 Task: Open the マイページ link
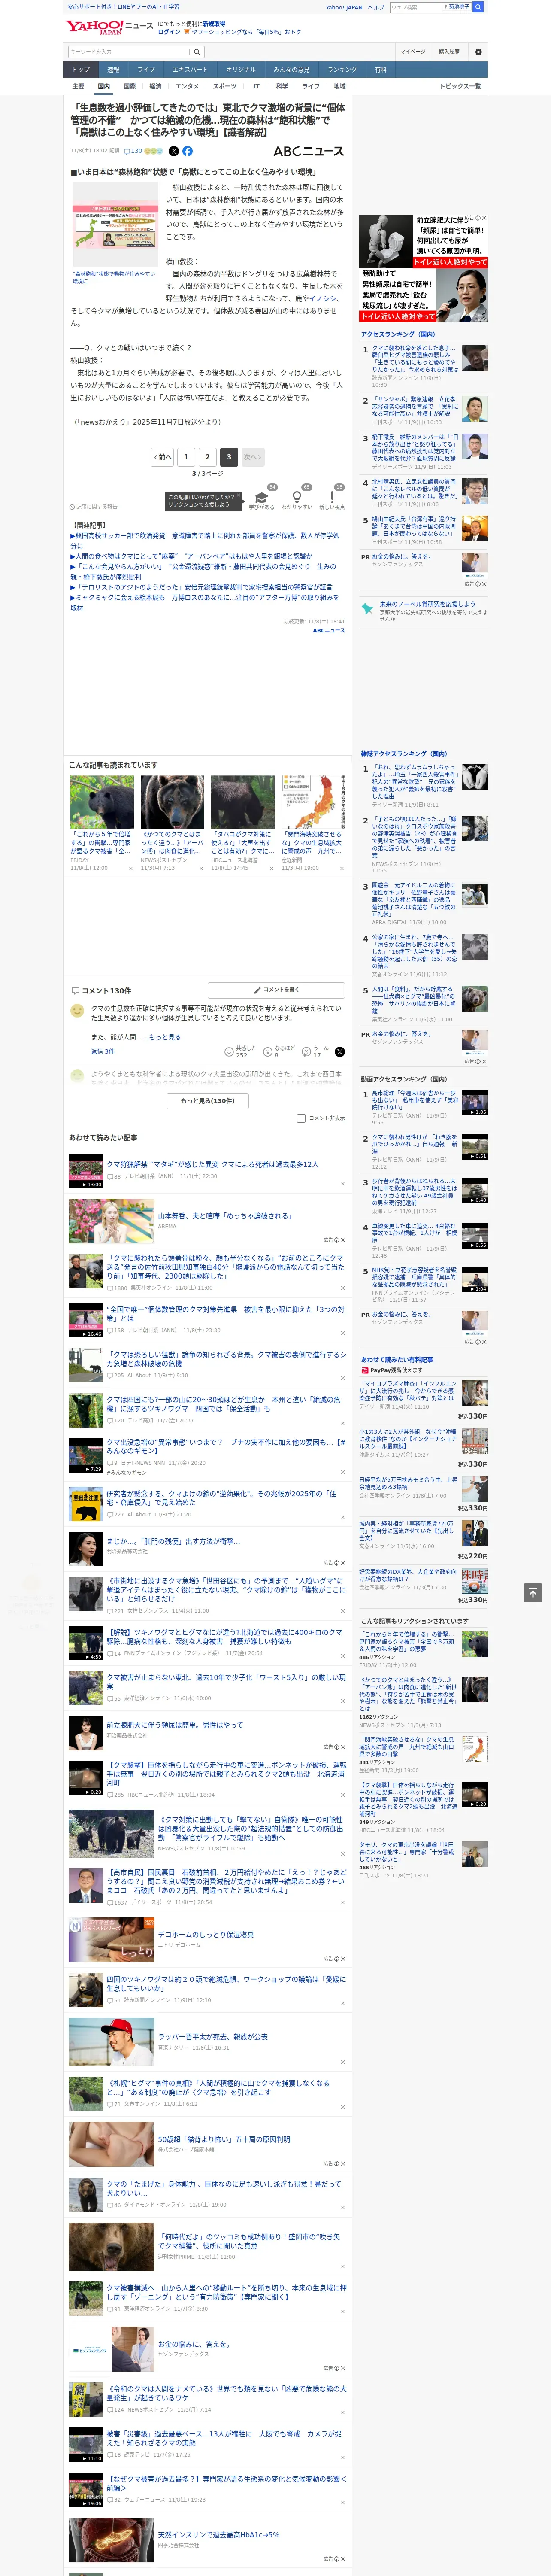pyautogui.click(x=412, y=52)
